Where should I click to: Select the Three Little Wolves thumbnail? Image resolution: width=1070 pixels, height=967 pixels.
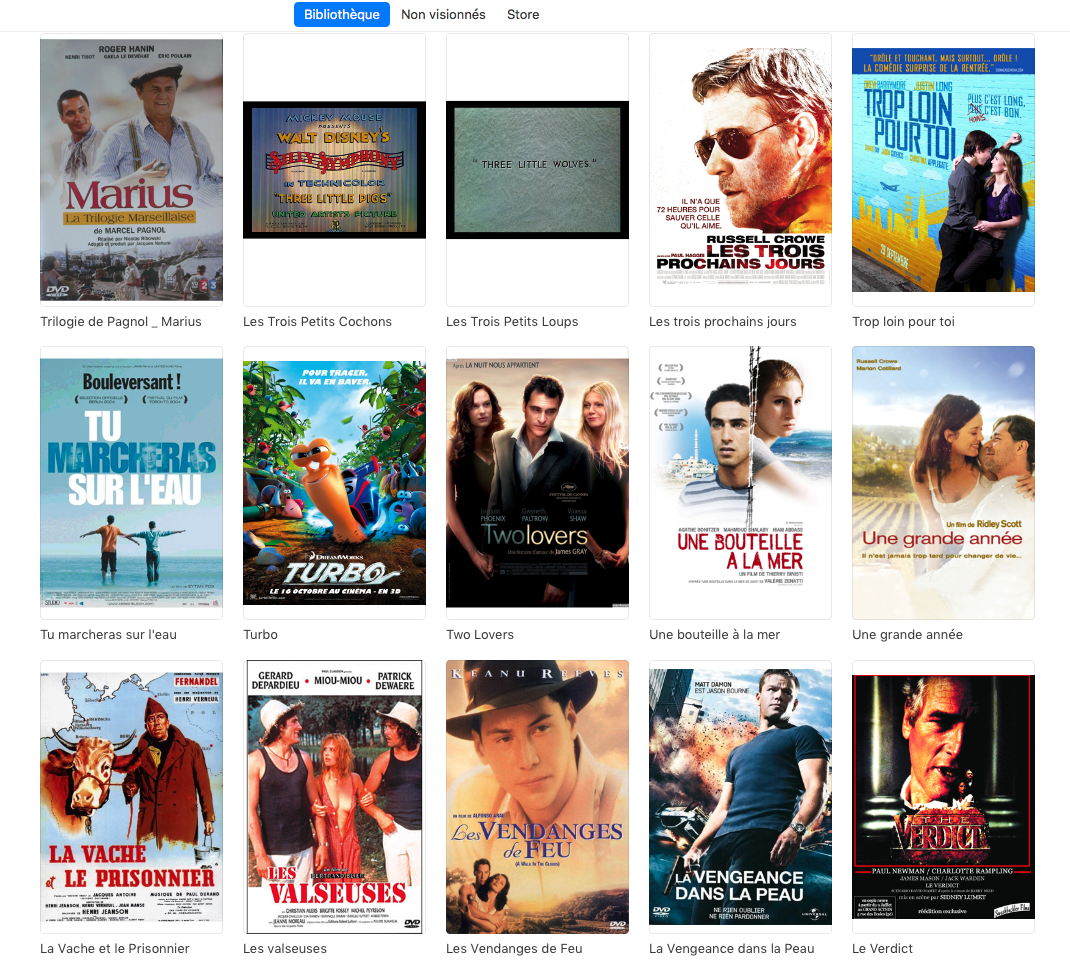tap(537, 170)
